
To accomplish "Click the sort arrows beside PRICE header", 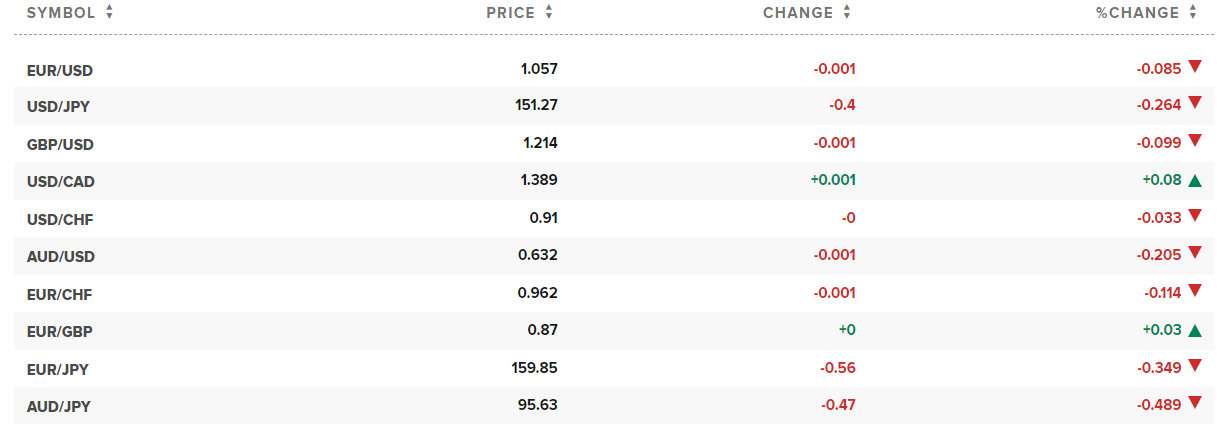I will [x=548, y=13].
